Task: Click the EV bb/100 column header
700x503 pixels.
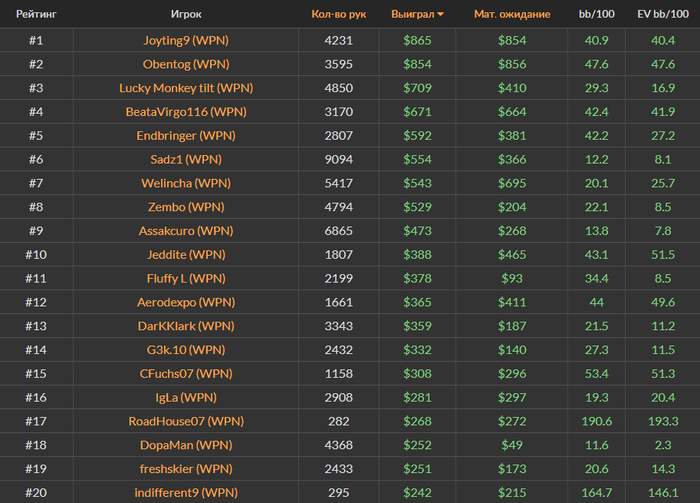Action: click(663, 14)
